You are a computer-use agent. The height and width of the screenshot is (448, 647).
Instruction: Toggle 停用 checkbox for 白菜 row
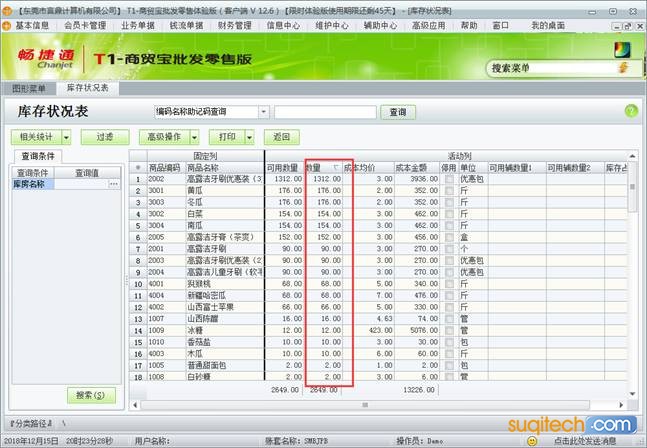449,214
